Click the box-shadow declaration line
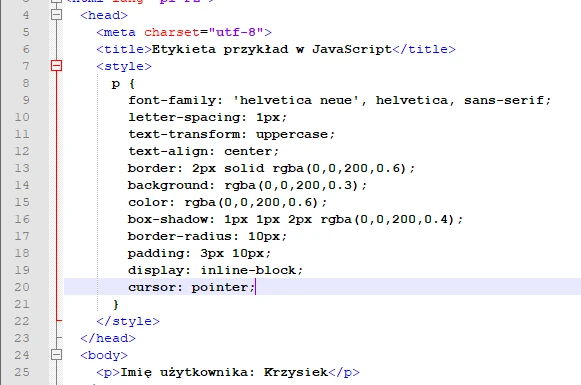The image size is (581, 385). 295,219
